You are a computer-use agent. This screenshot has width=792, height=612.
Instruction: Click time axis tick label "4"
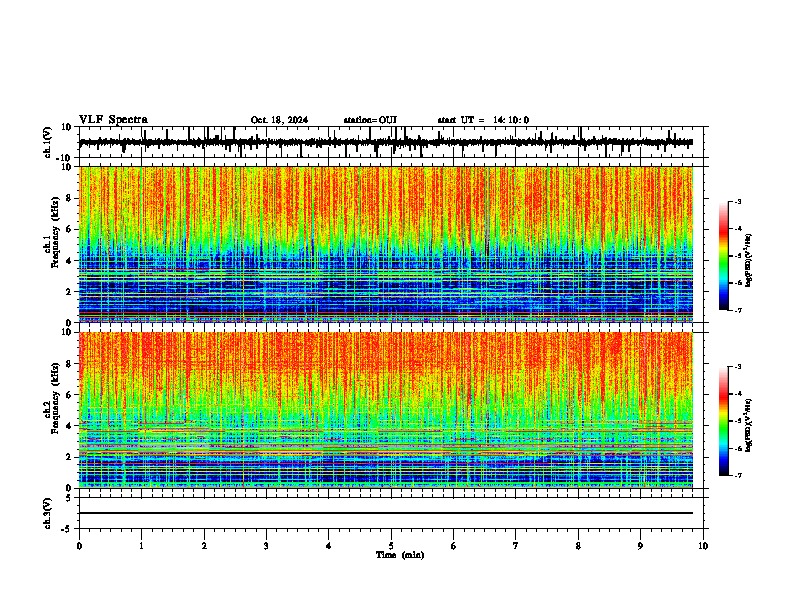[x=329, y=546]
